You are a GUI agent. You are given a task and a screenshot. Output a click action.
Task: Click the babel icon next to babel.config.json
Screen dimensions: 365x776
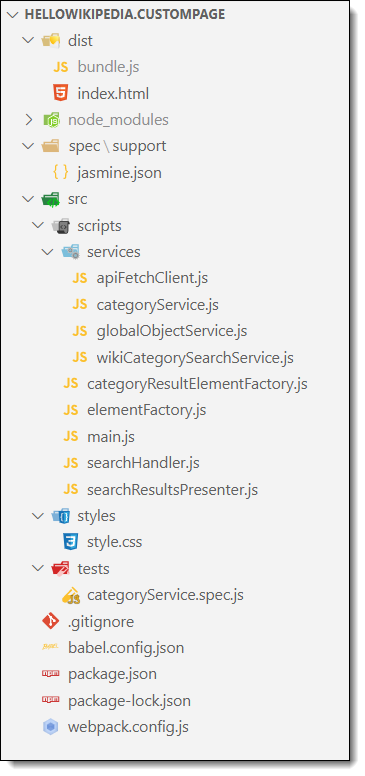(50, 647)
